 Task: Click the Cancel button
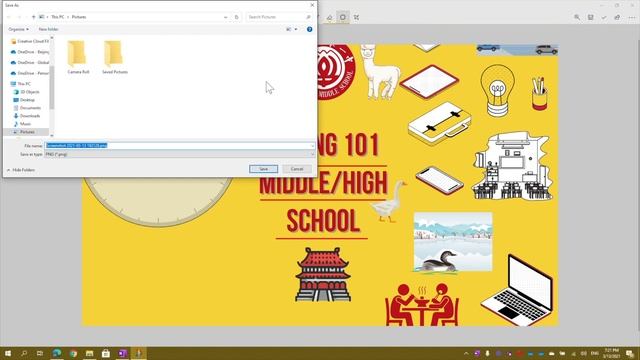[x=297, y=169]
